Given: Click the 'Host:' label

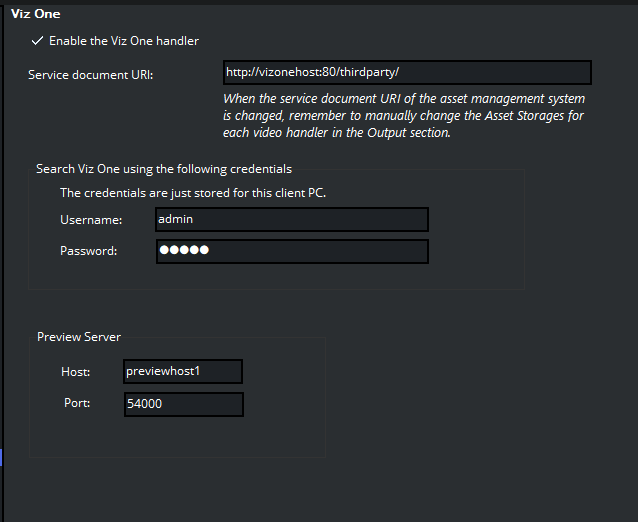Looking at the screenshot, I should (75, 372).
